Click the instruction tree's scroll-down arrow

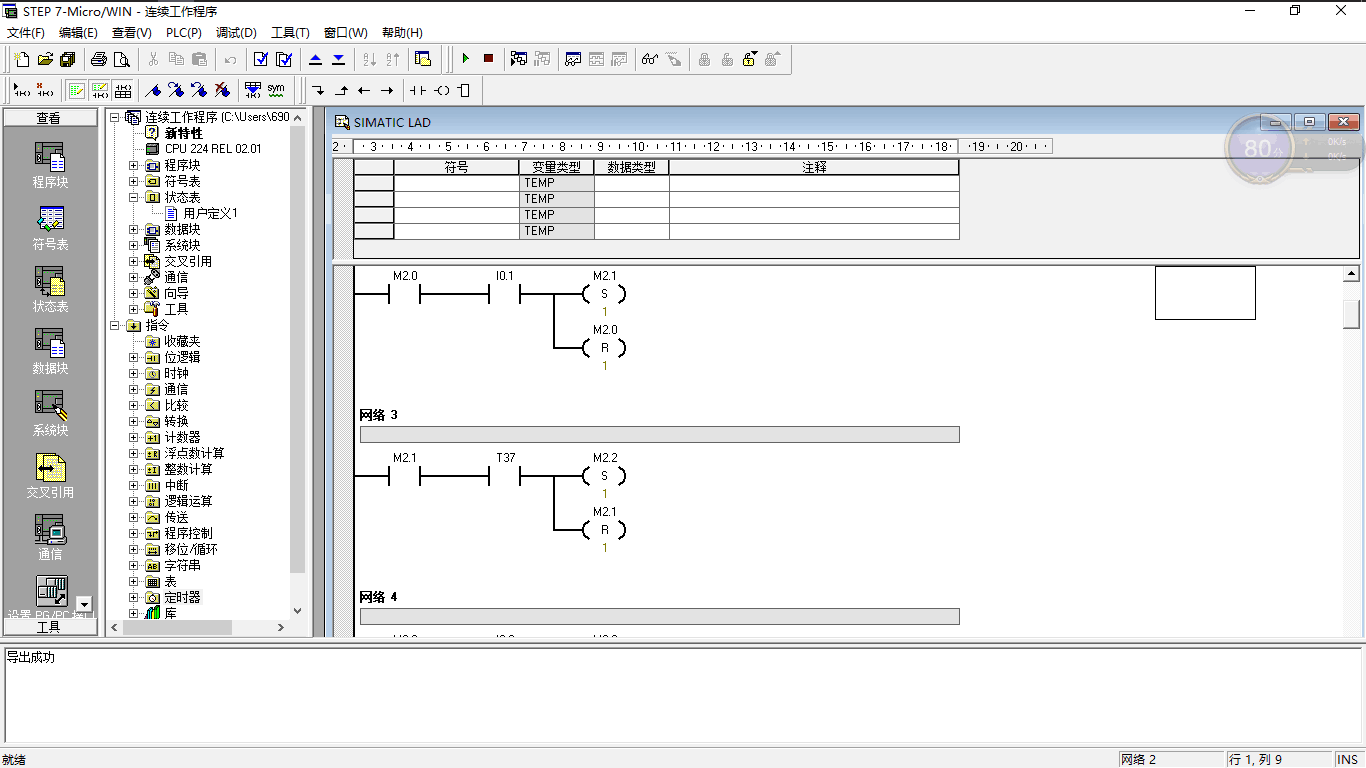pyautogui.click(x=297, y=610)
